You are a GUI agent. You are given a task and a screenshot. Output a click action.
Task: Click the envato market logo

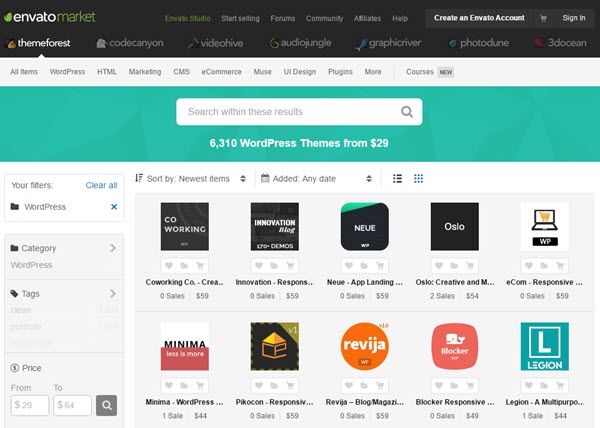click(x=50, y=17)
